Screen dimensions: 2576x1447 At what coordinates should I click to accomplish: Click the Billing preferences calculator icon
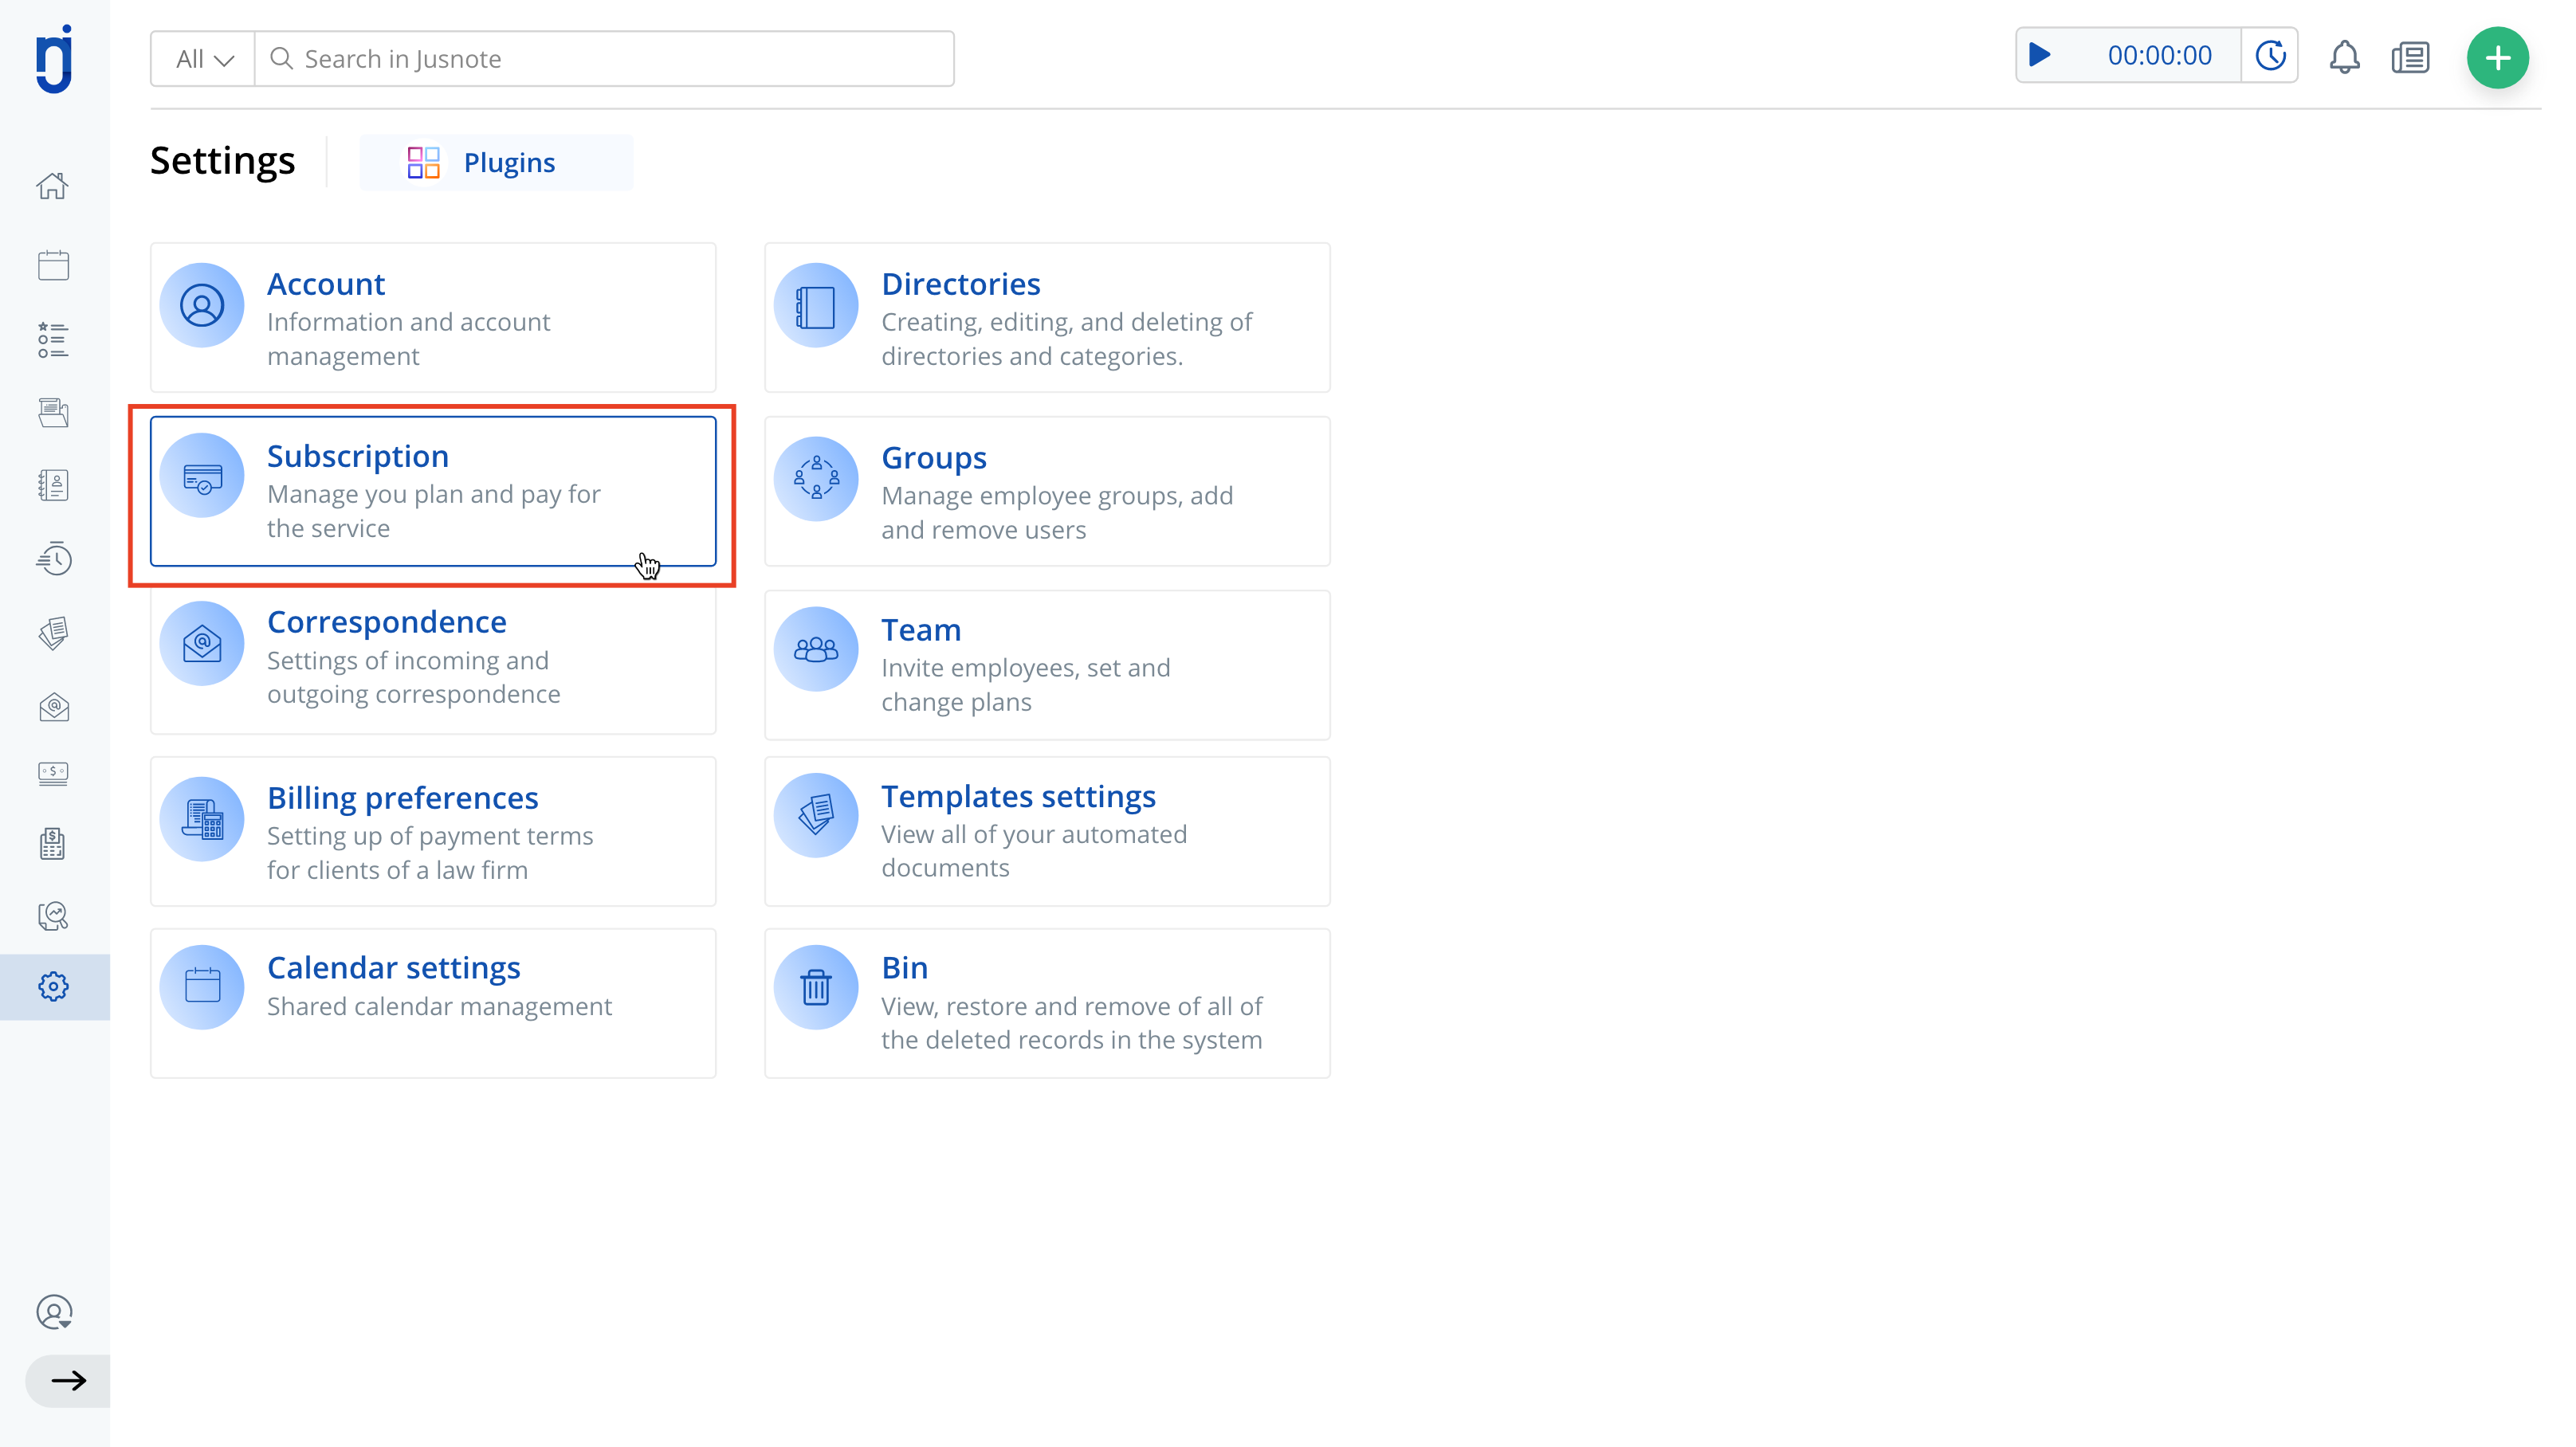(x=202, y=819)
